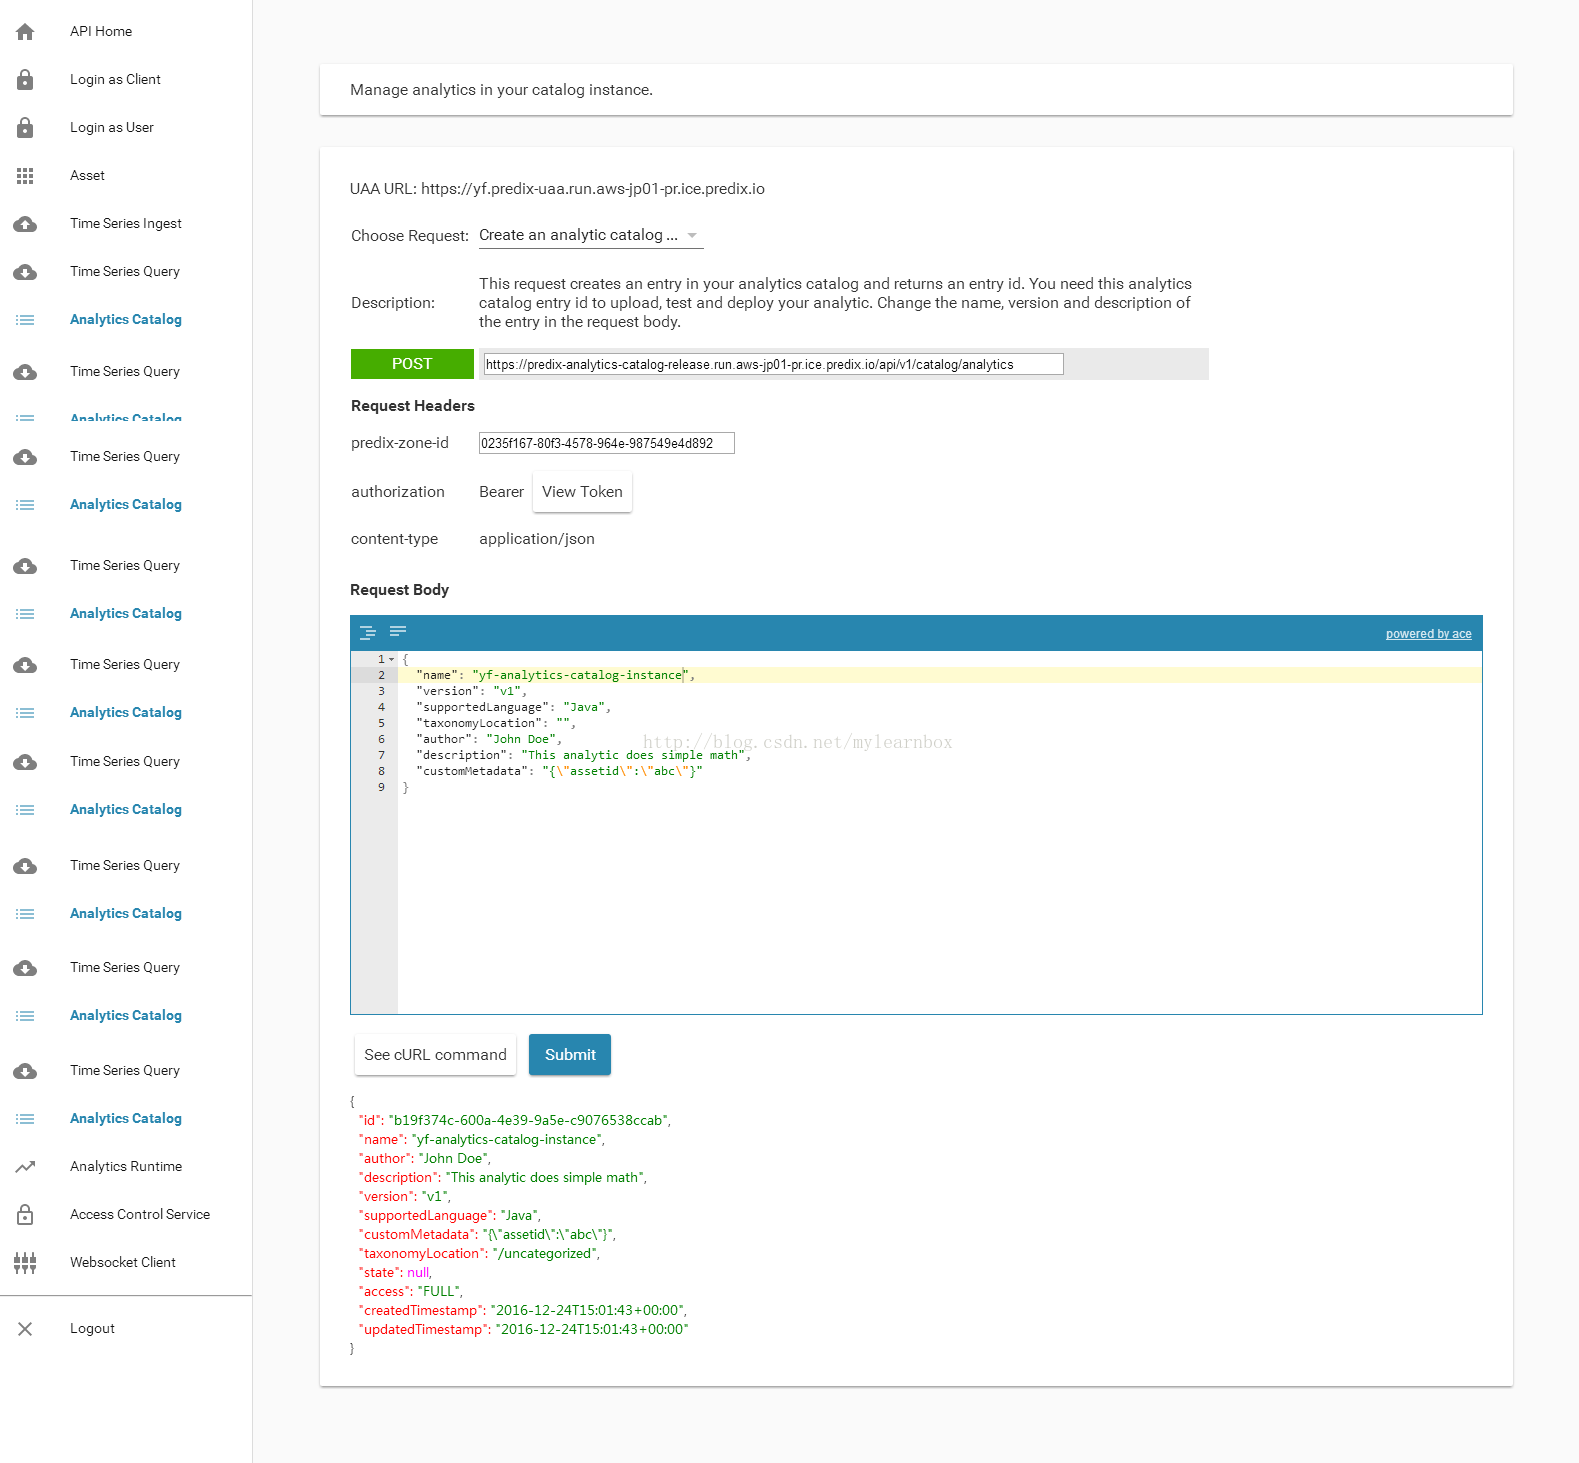The height and width of the screenshot is (1463, 1579).
Task: Click line number 9 in editor gutter
Action: [x=381, y=787]
